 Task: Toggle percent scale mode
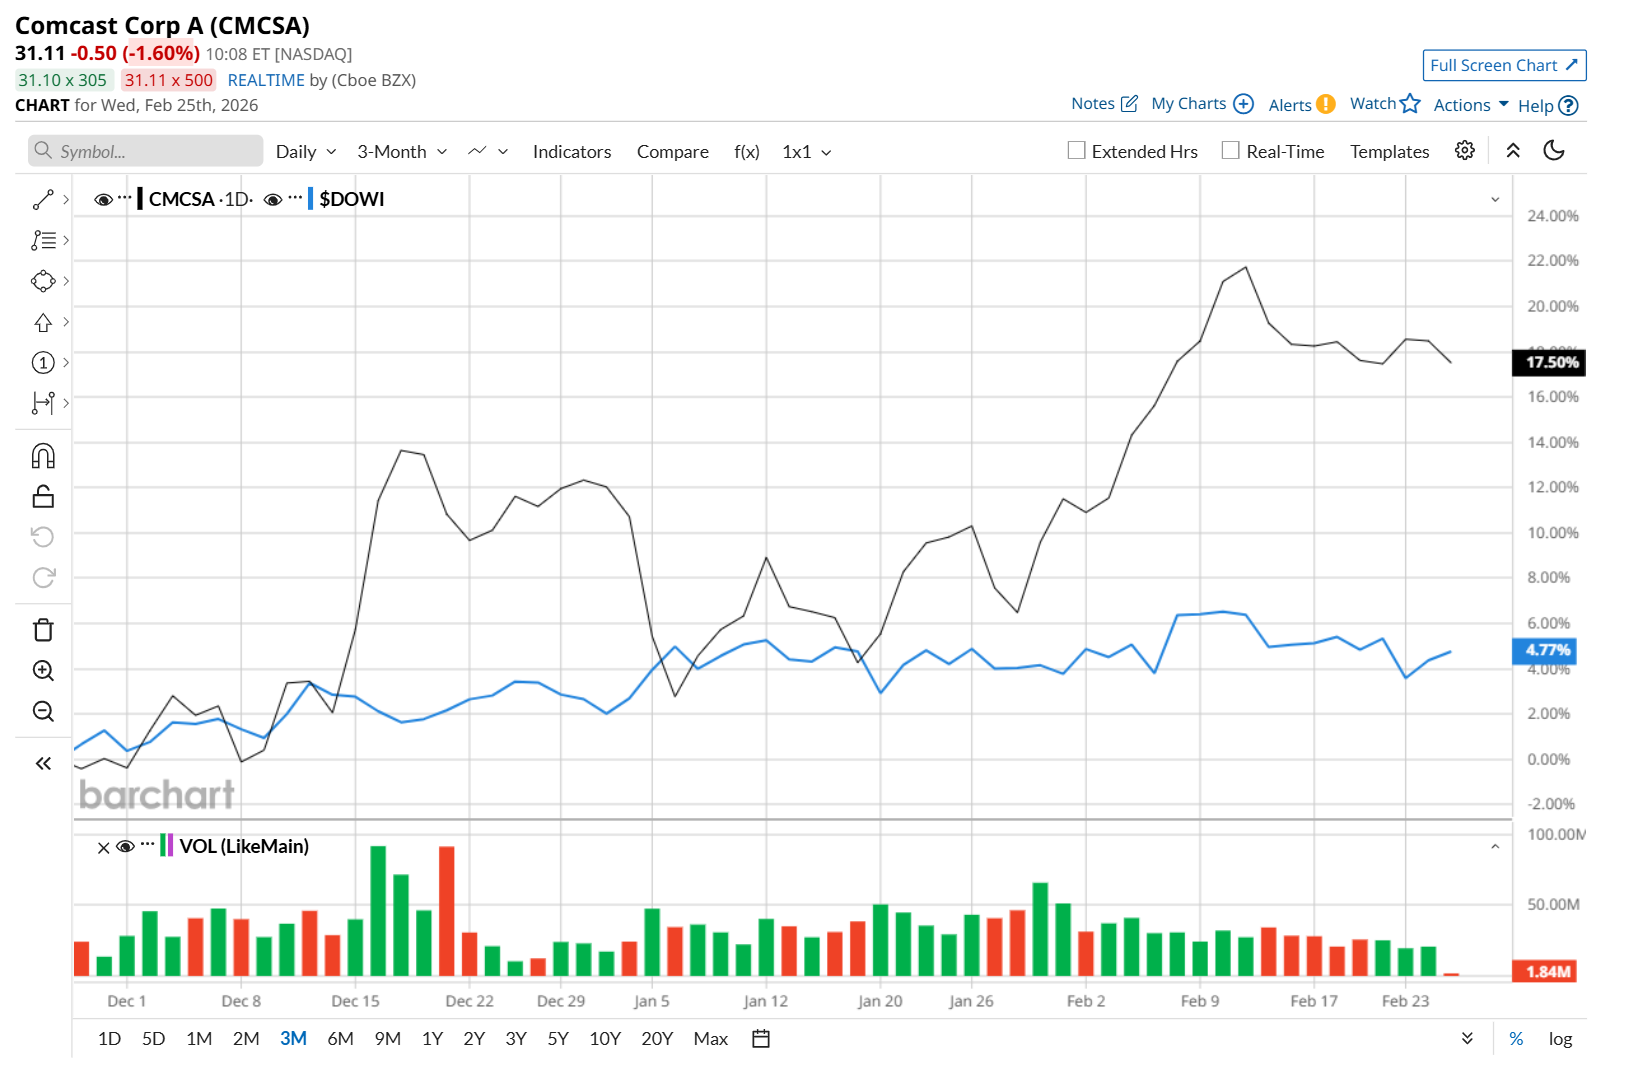1516,1039
